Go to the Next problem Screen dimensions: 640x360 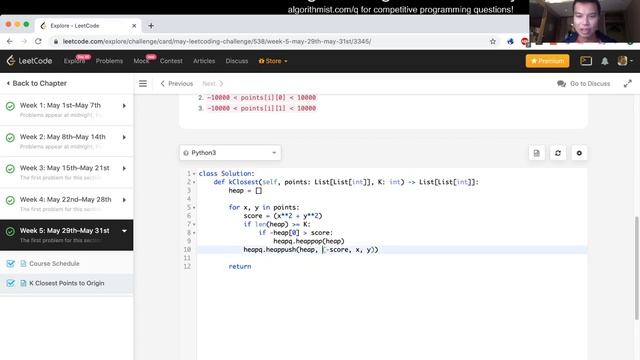[x=213, y=84]
